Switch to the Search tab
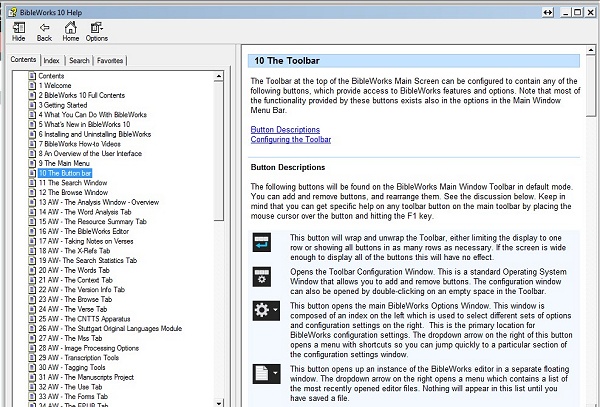Screen dimensions: 600x407 tap(79, 60)
